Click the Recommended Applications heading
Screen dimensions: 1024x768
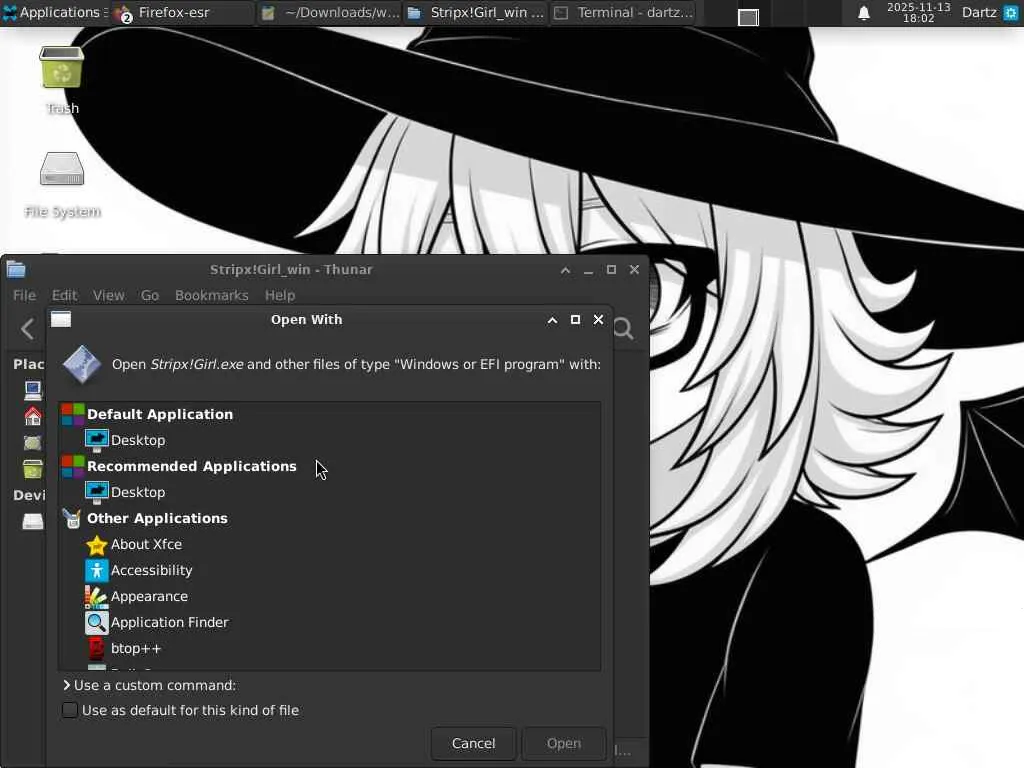click(191, 466)
